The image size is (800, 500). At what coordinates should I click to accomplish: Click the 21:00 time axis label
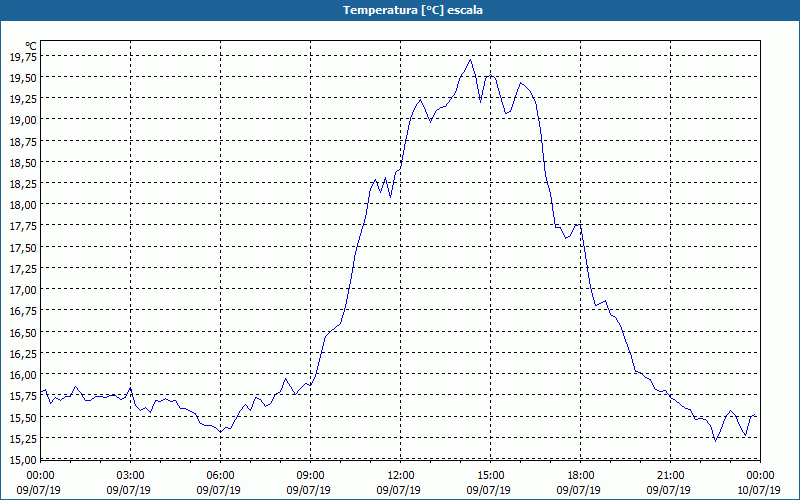pyautogui.click(x=670, y=476)
